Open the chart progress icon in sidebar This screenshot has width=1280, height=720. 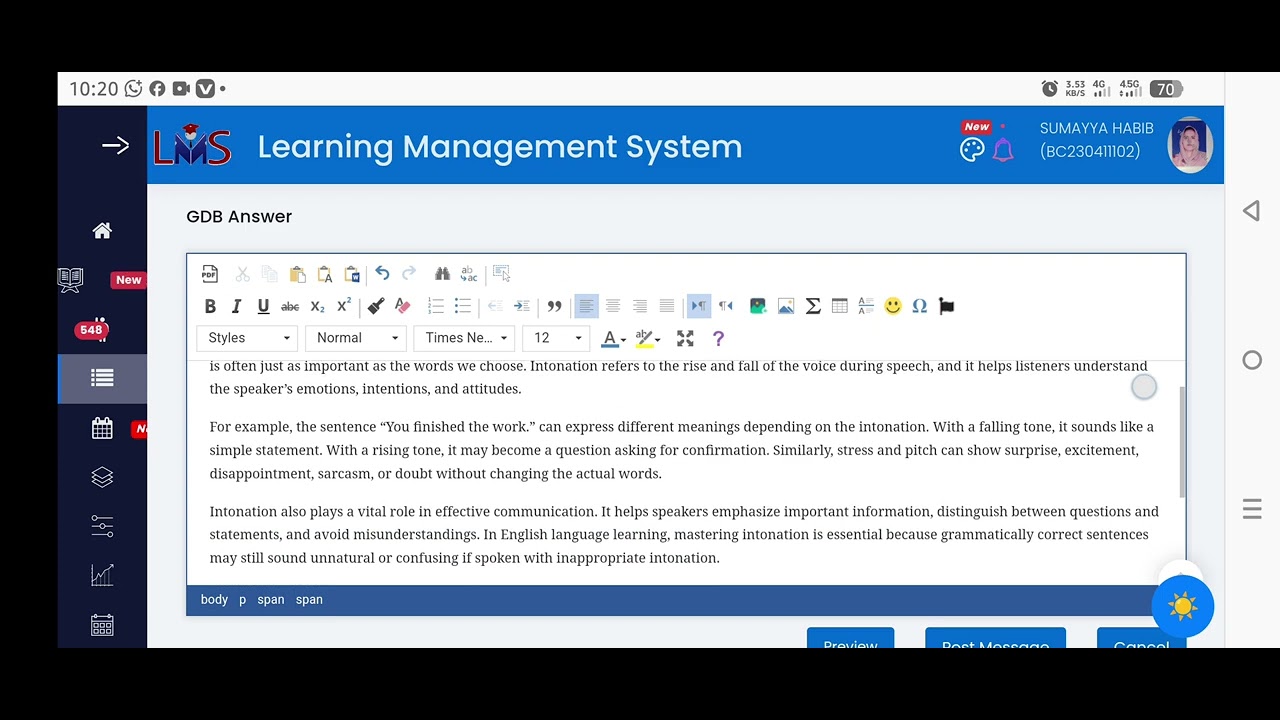point(102,575)
